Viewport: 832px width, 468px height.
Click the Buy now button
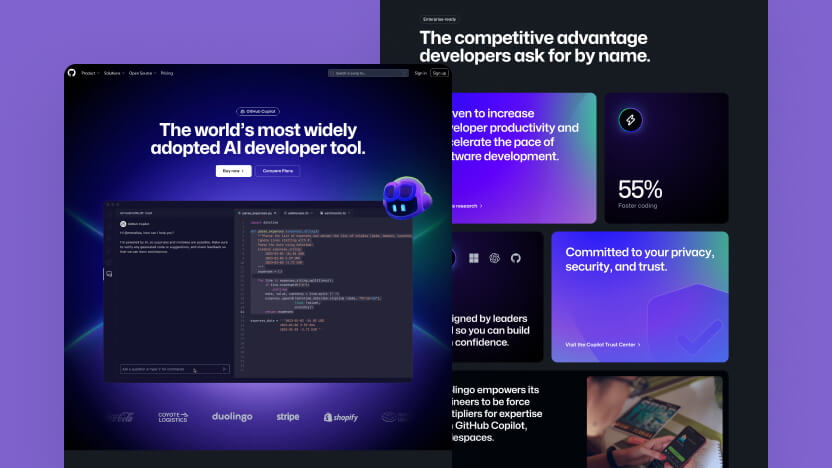[233, 171]
